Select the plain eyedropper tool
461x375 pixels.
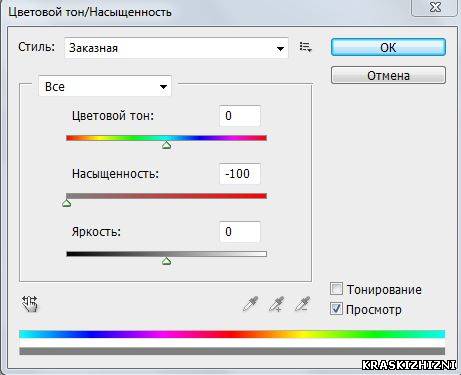tap(251, 304)
